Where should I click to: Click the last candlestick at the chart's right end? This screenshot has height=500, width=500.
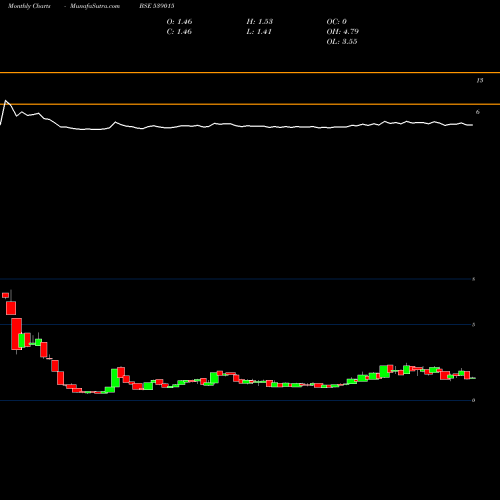click(473, 378)
